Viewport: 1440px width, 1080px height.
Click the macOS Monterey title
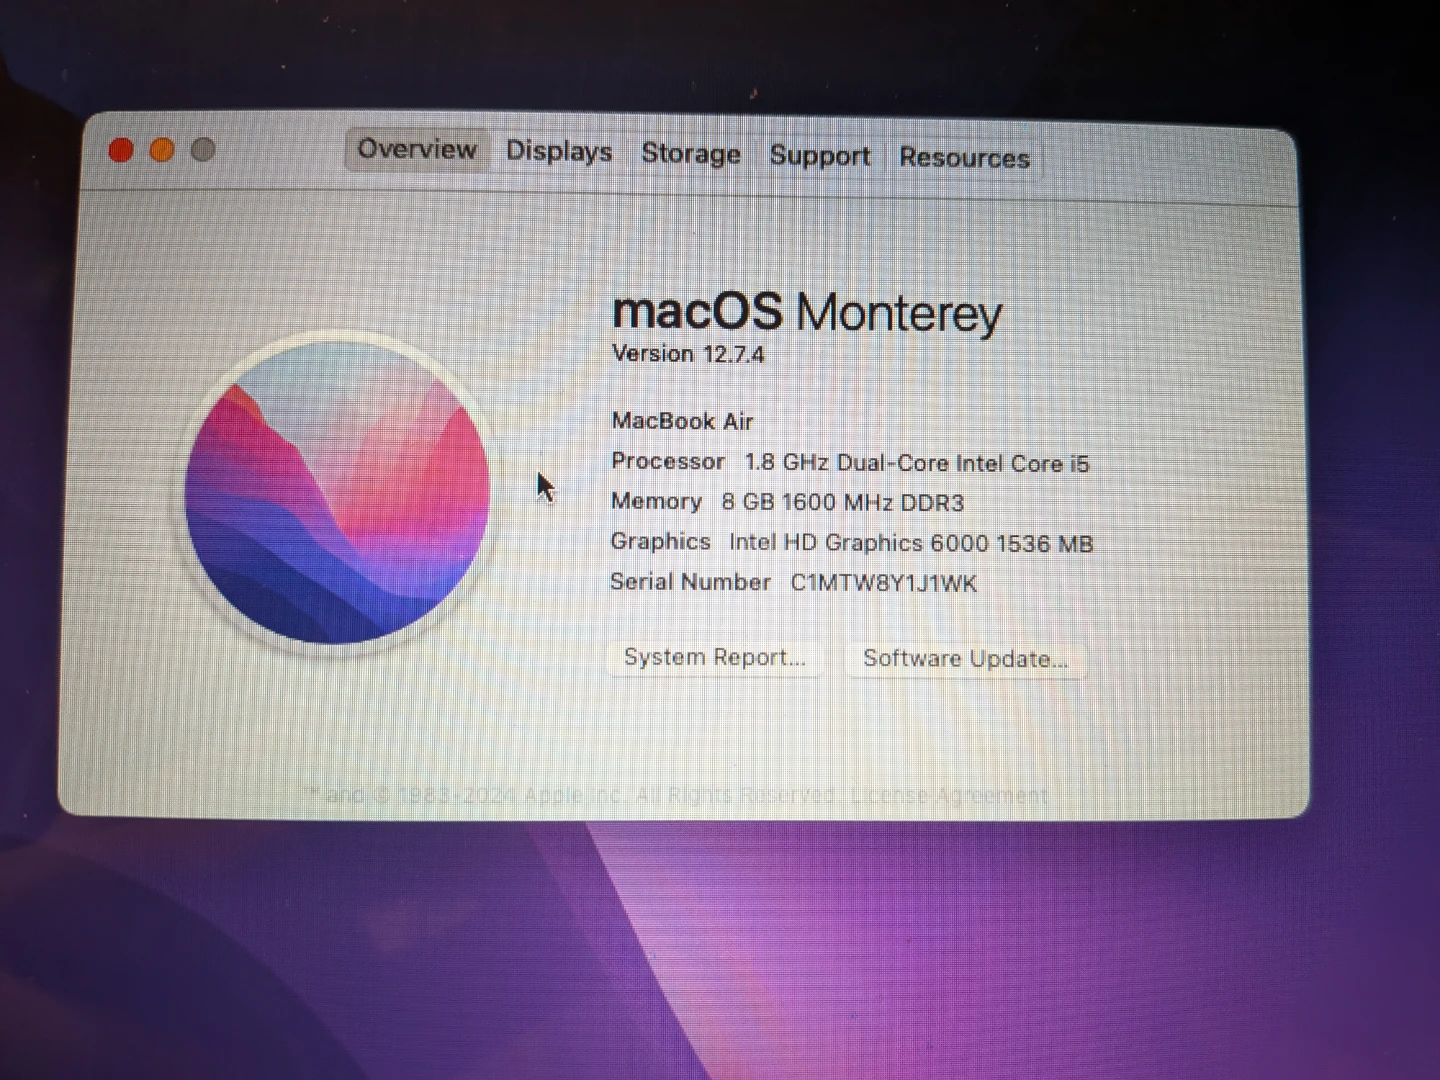[806, 312]
